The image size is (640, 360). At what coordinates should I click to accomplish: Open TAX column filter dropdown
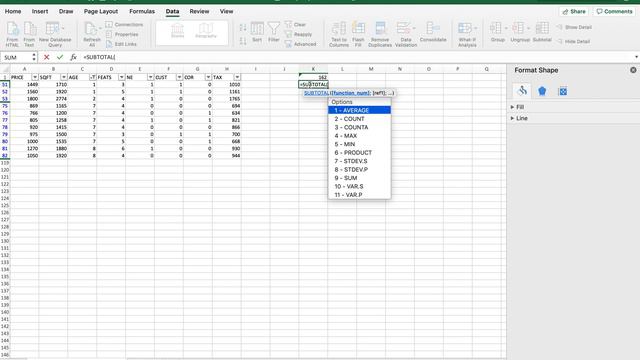click(237, 77)
